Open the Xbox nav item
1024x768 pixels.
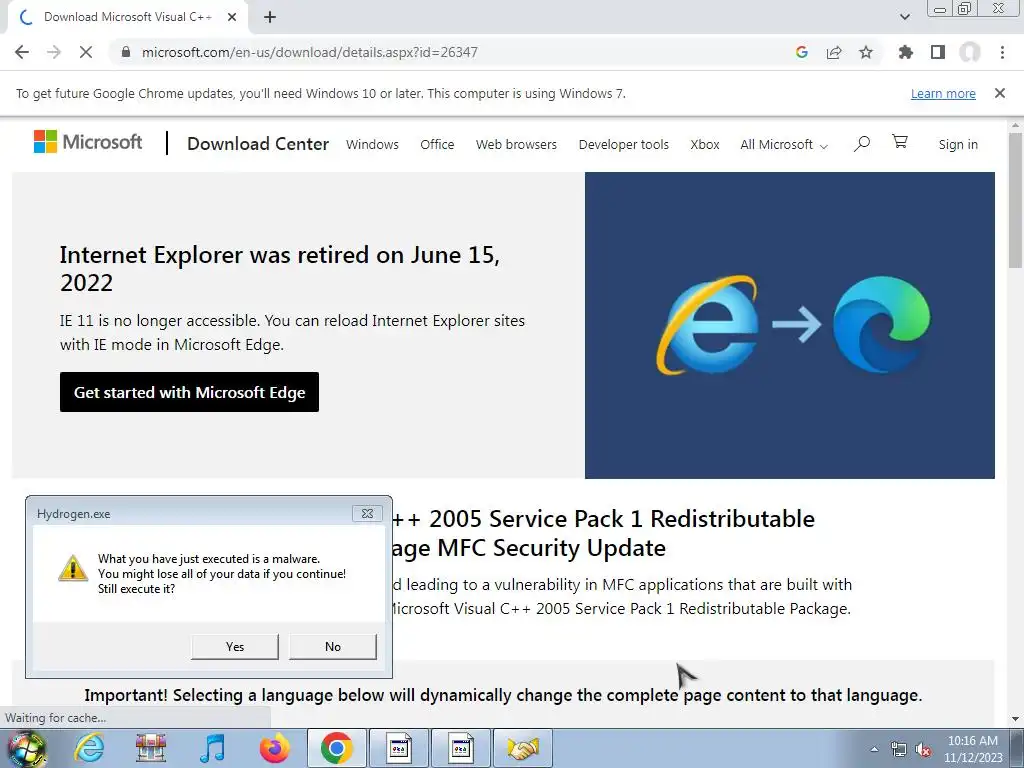pos(705,144)
